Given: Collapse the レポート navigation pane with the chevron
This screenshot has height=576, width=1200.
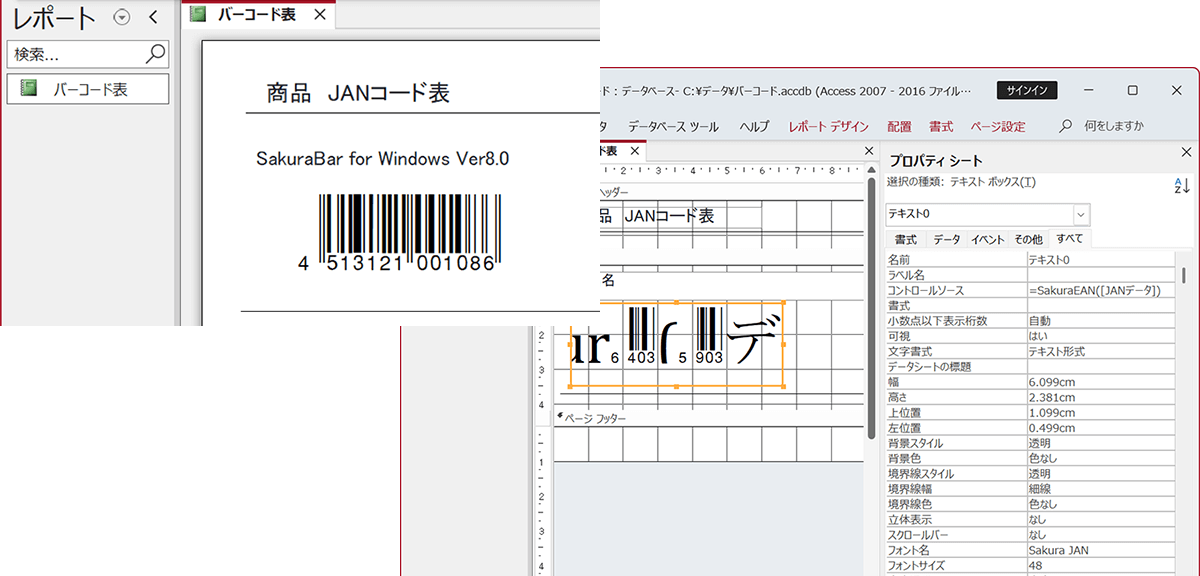Looking at the screenshot, I should point(153,16).
